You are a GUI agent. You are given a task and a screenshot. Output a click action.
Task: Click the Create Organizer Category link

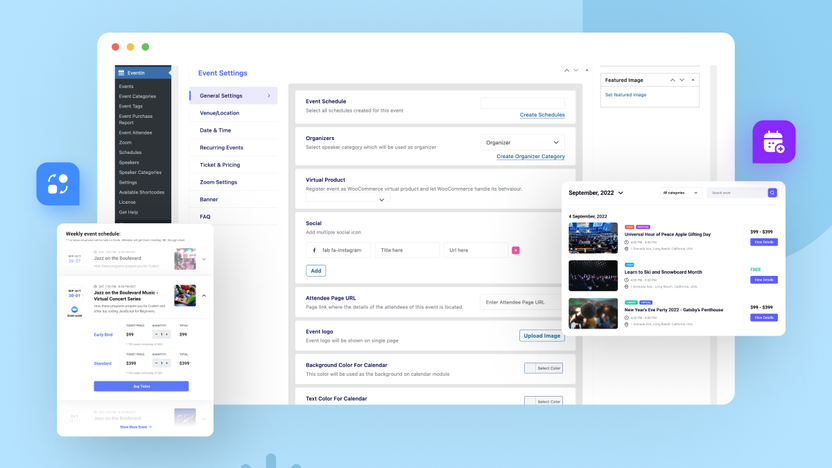coord(530,156)
